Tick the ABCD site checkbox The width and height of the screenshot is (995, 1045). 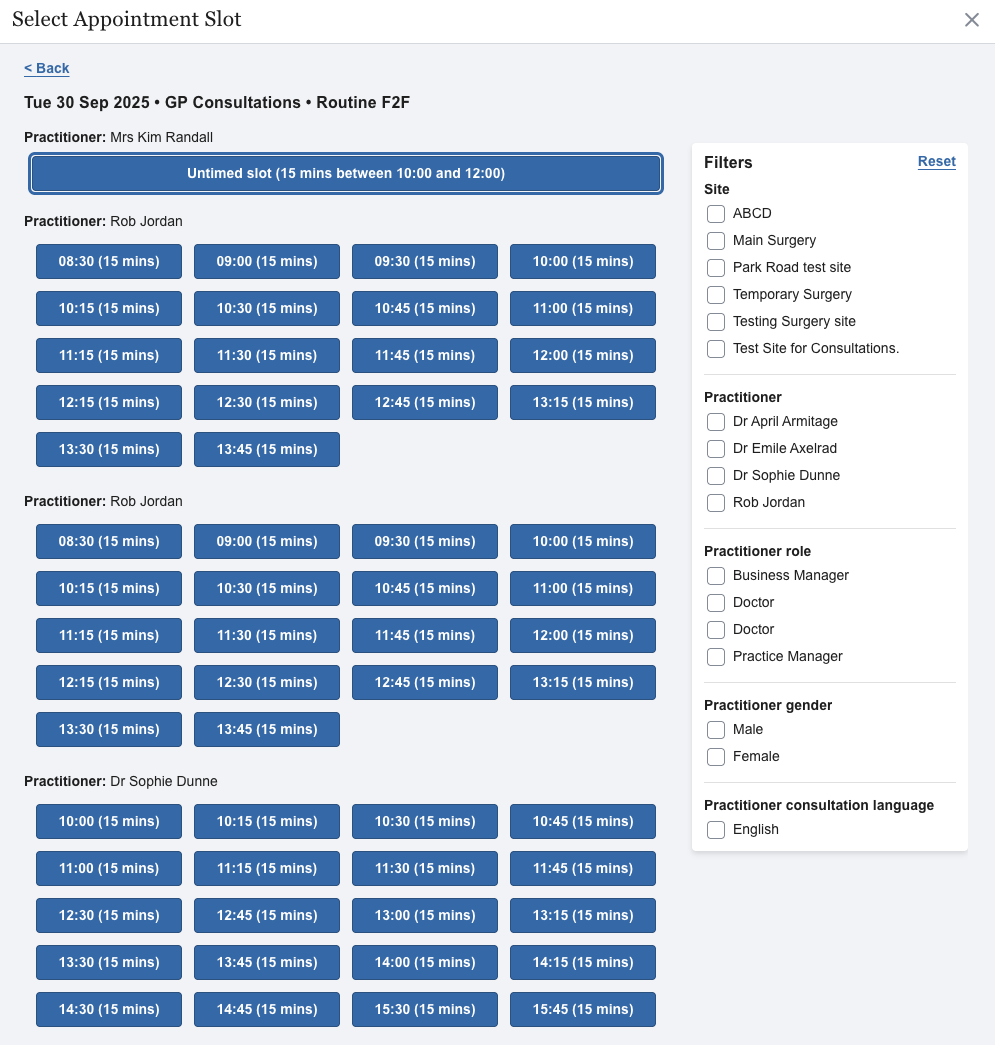716,214
